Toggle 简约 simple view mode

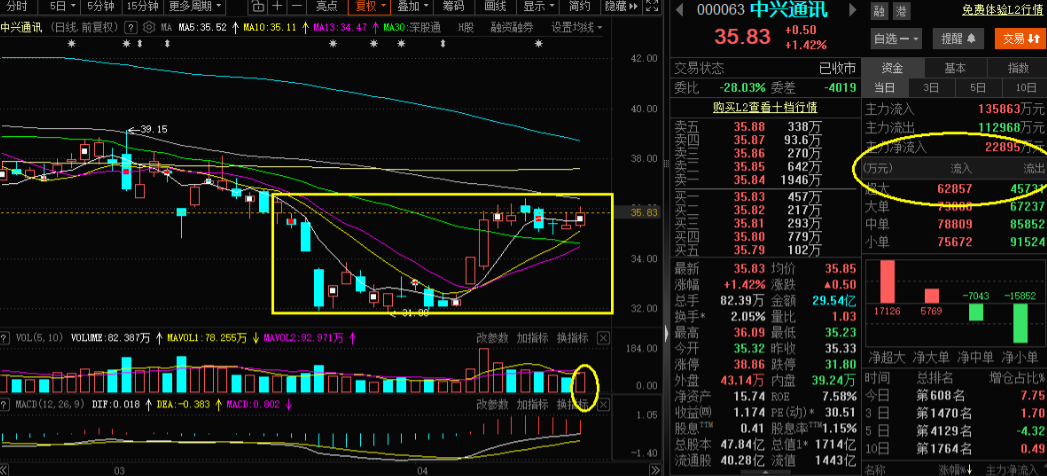coord(579,7)
